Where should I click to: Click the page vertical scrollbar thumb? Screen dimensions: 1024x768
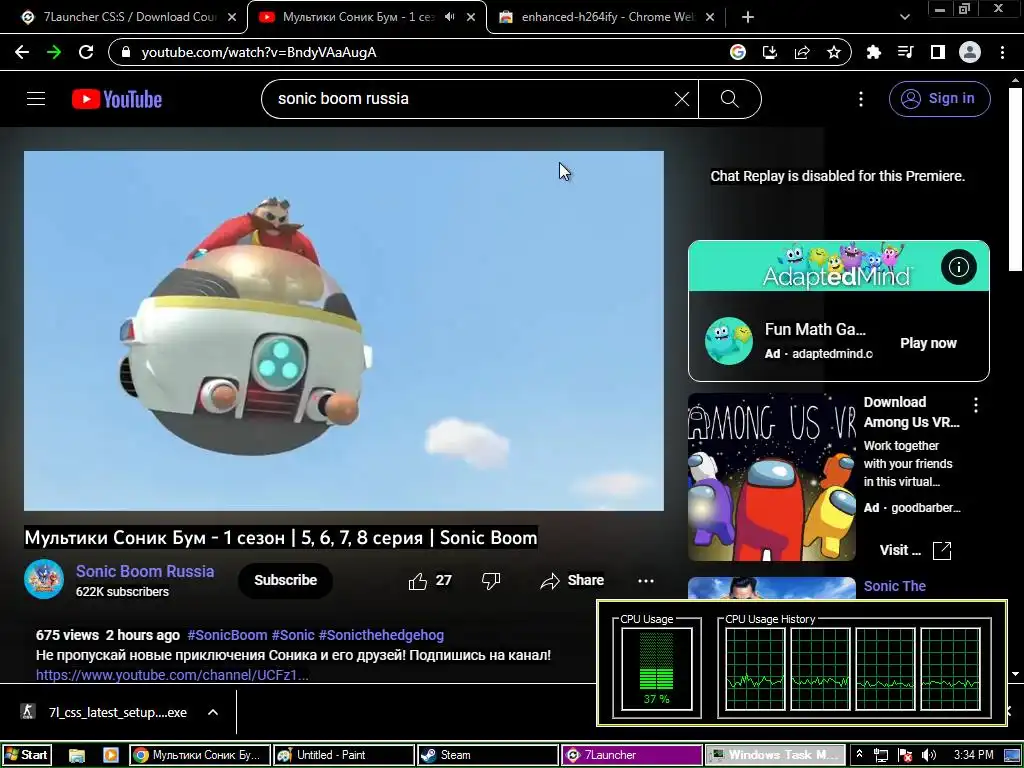pyautogui.click(x=1015, y=179)
